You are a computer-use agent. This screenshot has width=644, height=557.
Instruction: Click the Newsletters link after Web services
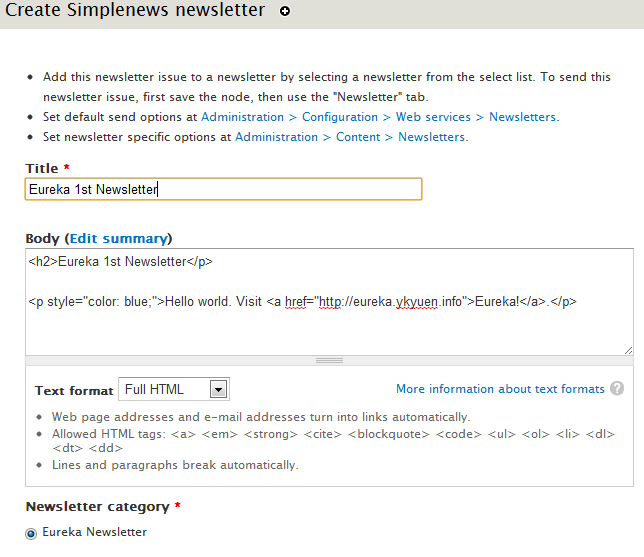coord(522,117)
